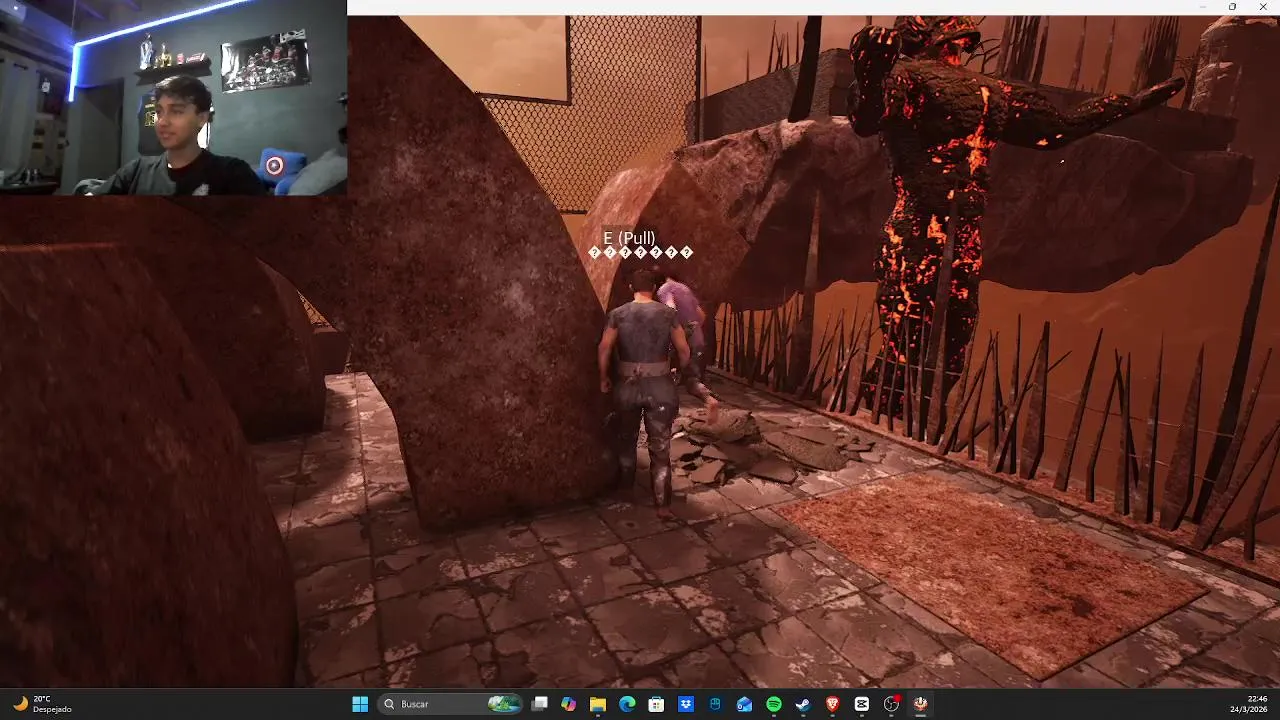1280x720 pixels.
Task: Open Outlook mail from taskbar
Action: point(744,704)
